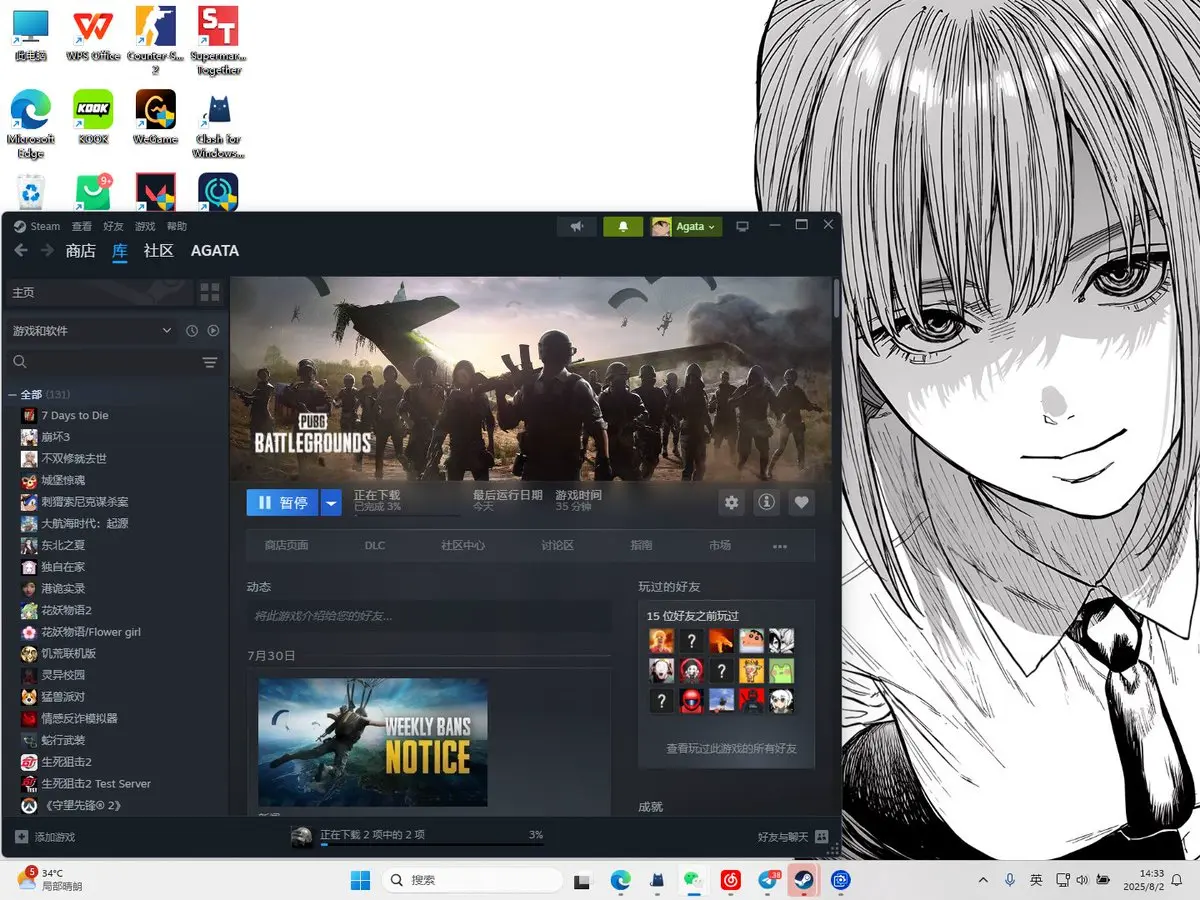This screenshot has width=1200, height=900.
Task: Open Windows Start menu
Action: click(360, 880)
